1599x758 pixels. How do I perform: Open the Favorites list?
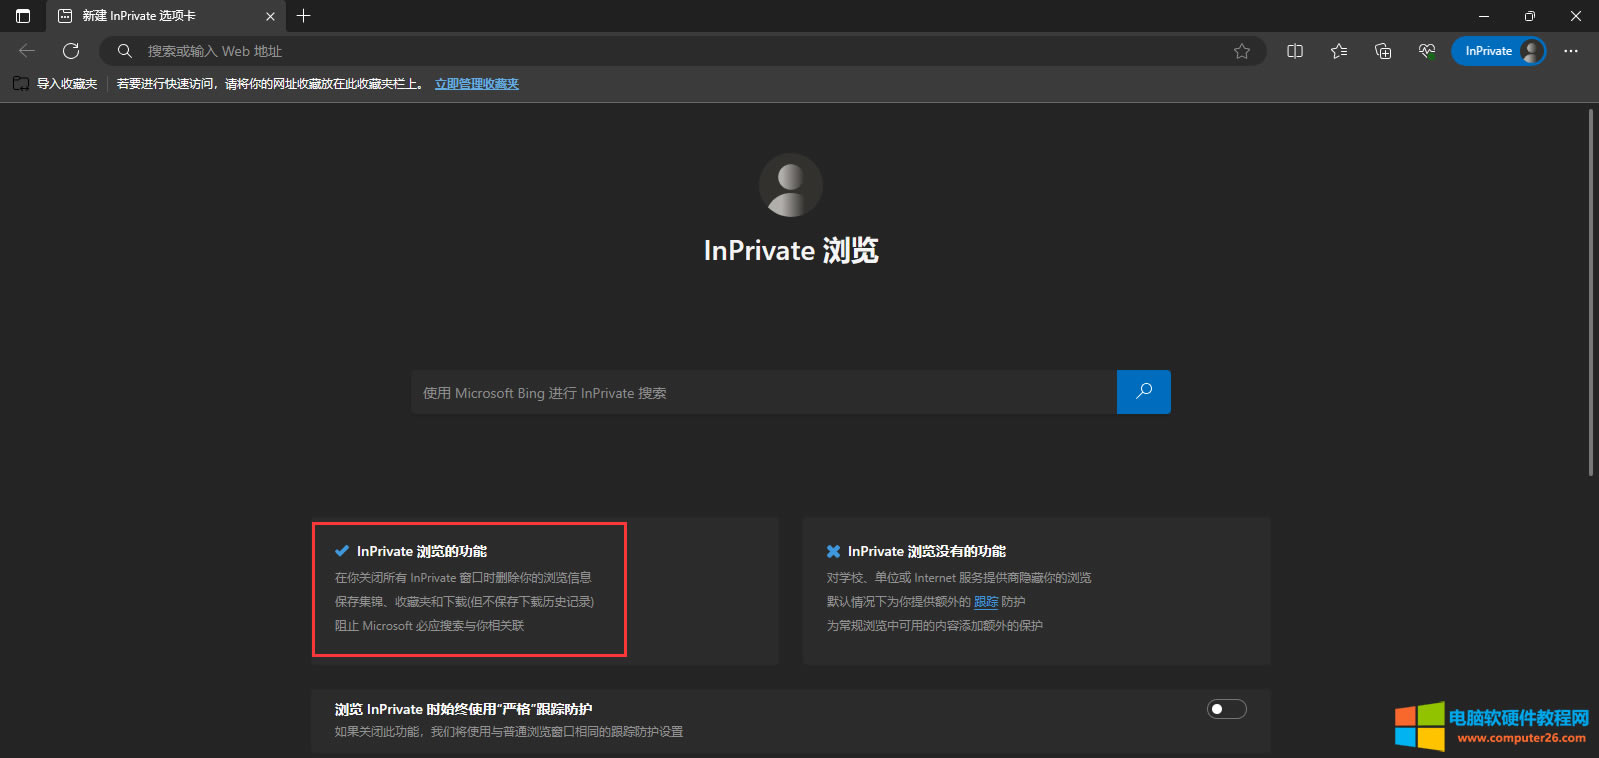(1339, 51)
